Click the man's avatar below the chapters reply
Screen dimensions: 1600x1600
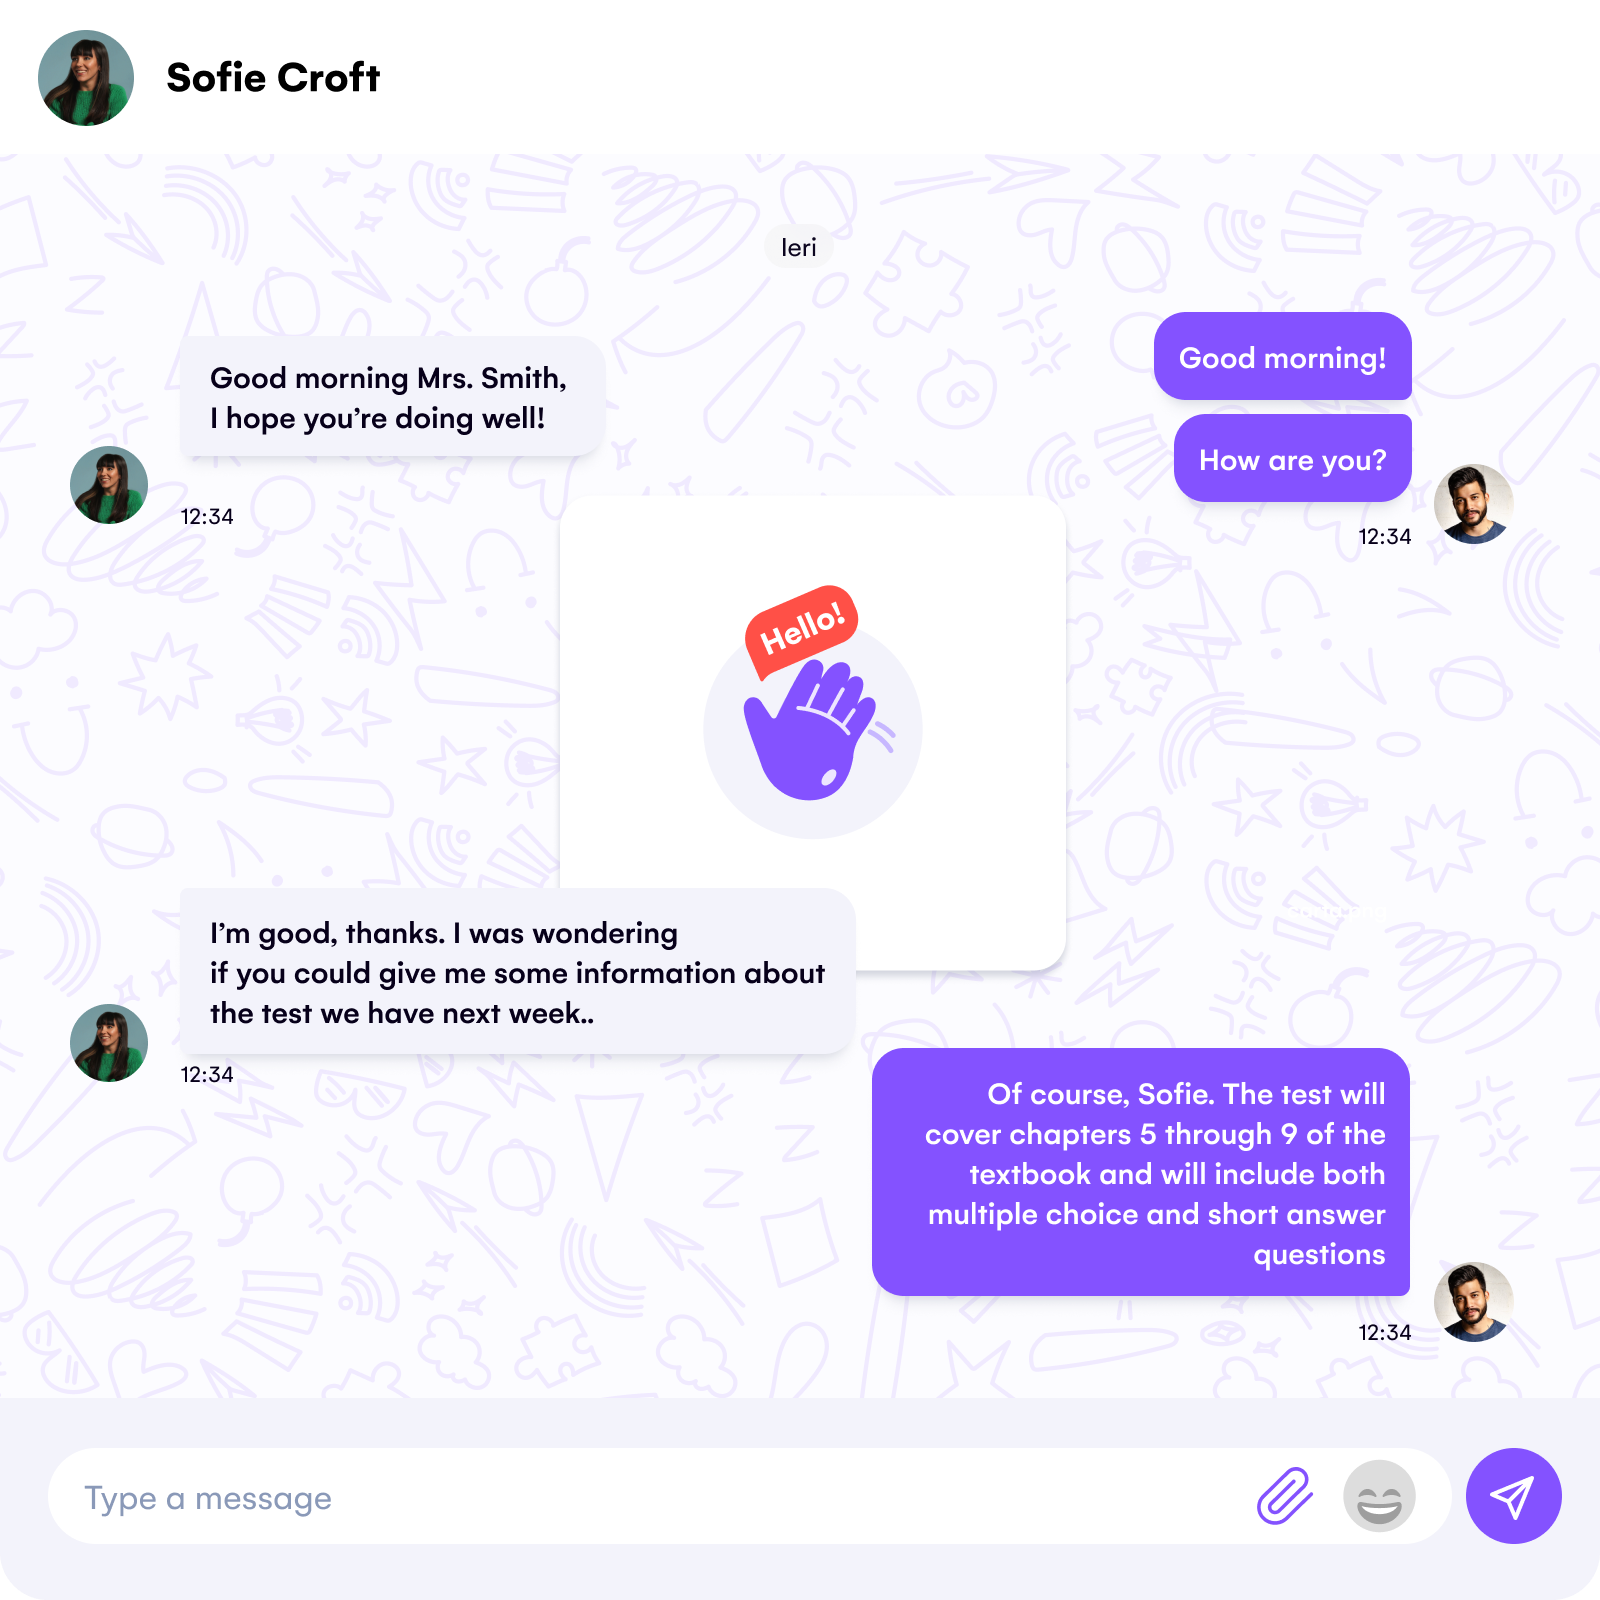coord(1473,1302)
